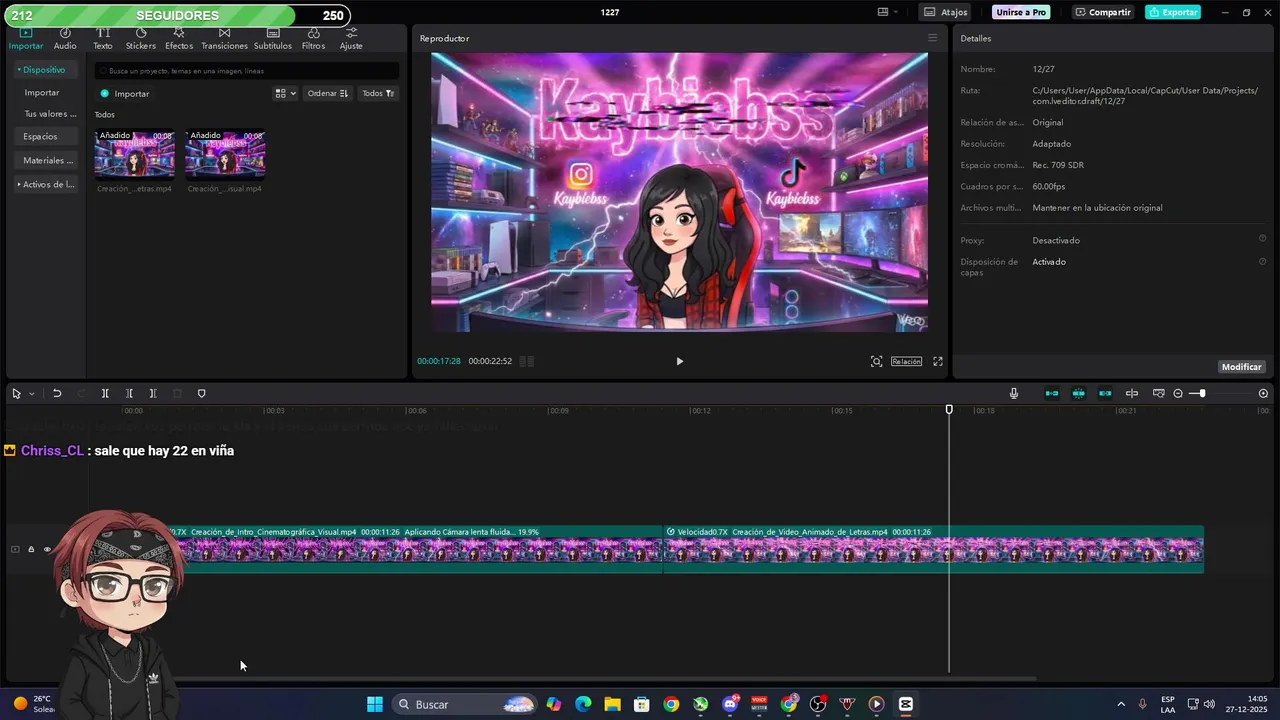The width and height of the screenshot is (1280, 720).
Task: Toggle the preview axis icon
Action: [x=1132, y=394]
